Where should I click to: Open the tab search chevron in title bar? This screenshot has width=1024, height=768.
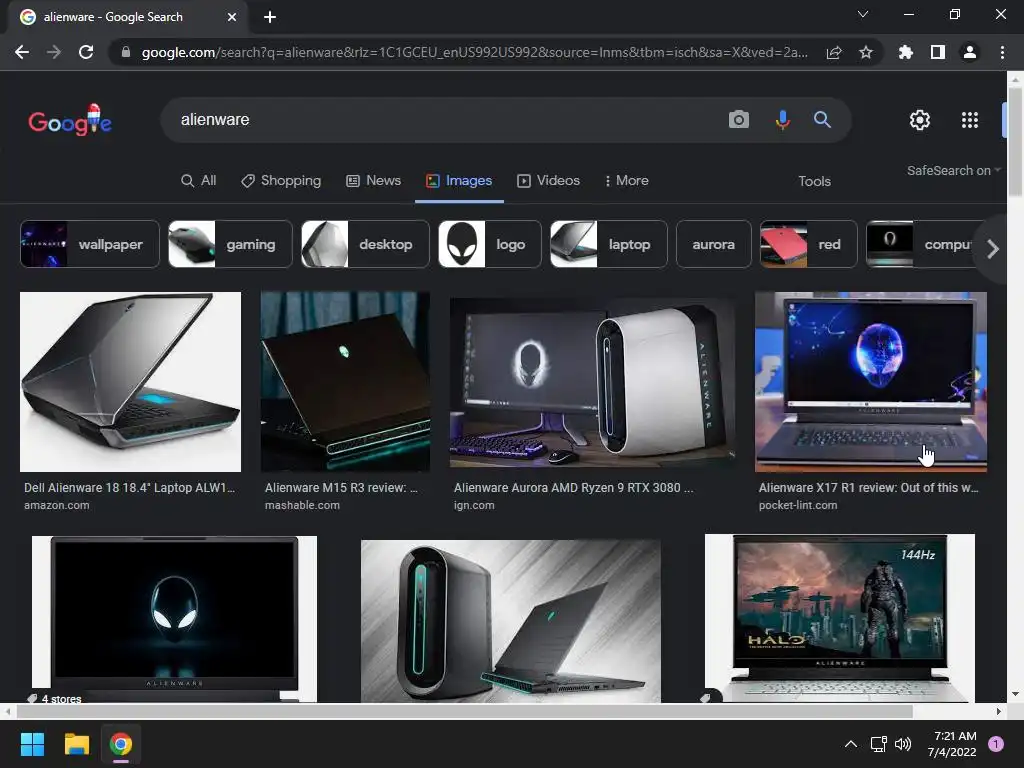pyautogui.click(x=863, y=14)
